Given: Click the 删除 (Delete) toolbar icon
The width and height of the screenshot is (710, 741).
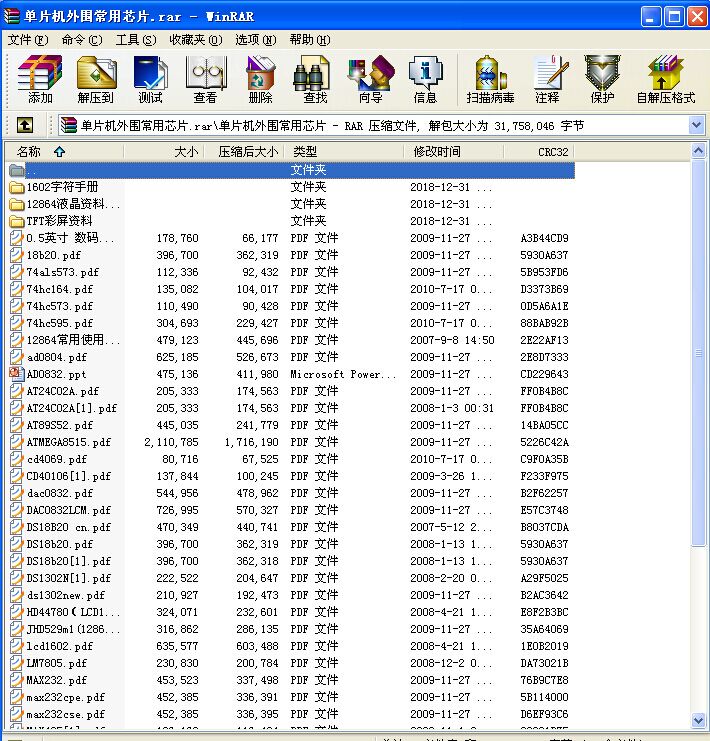Looking at the screenshot, I should point(260,78).
